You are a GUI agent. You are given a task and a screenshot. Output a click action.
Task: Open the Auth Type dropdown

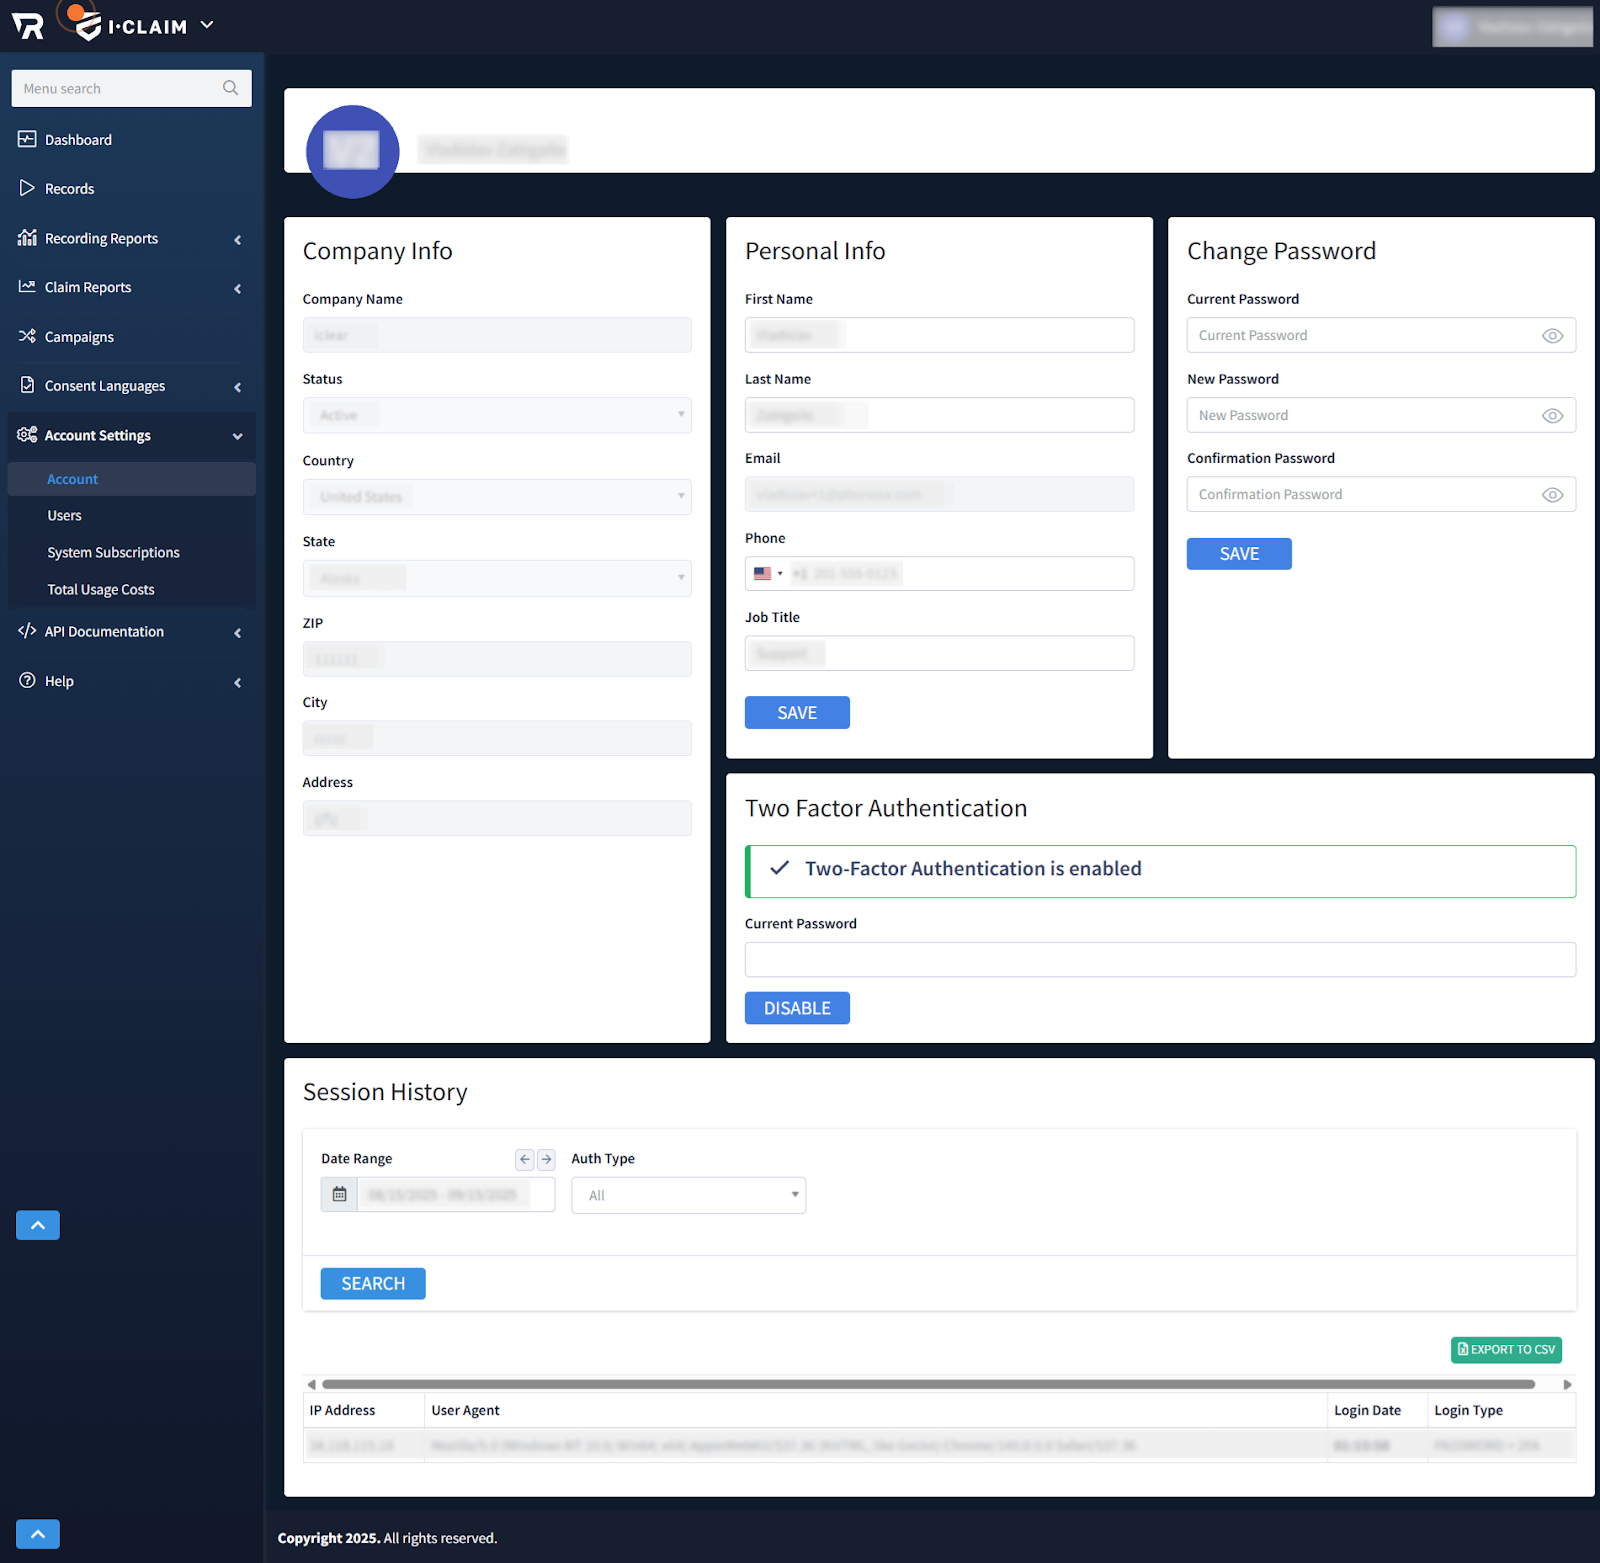coord(688,1195)
